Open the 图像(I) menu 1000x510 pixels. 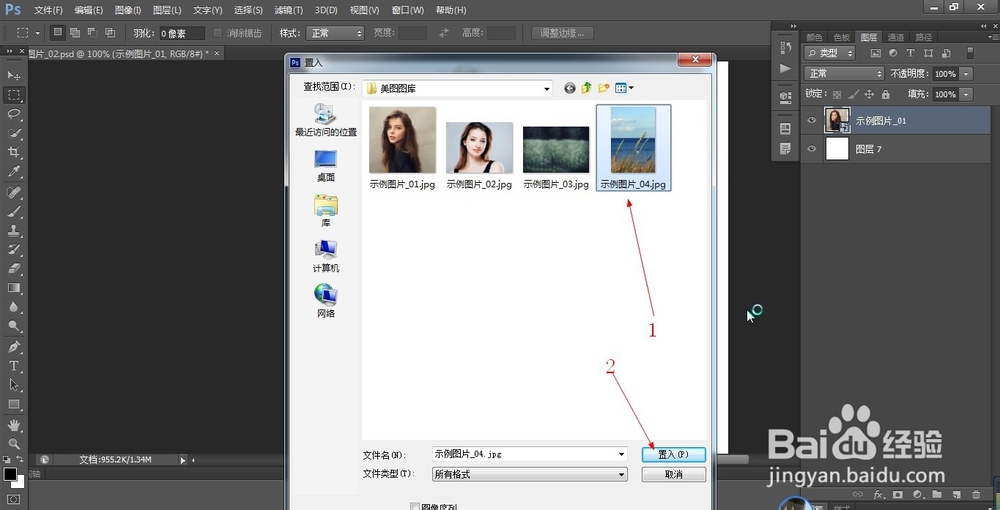128,10
